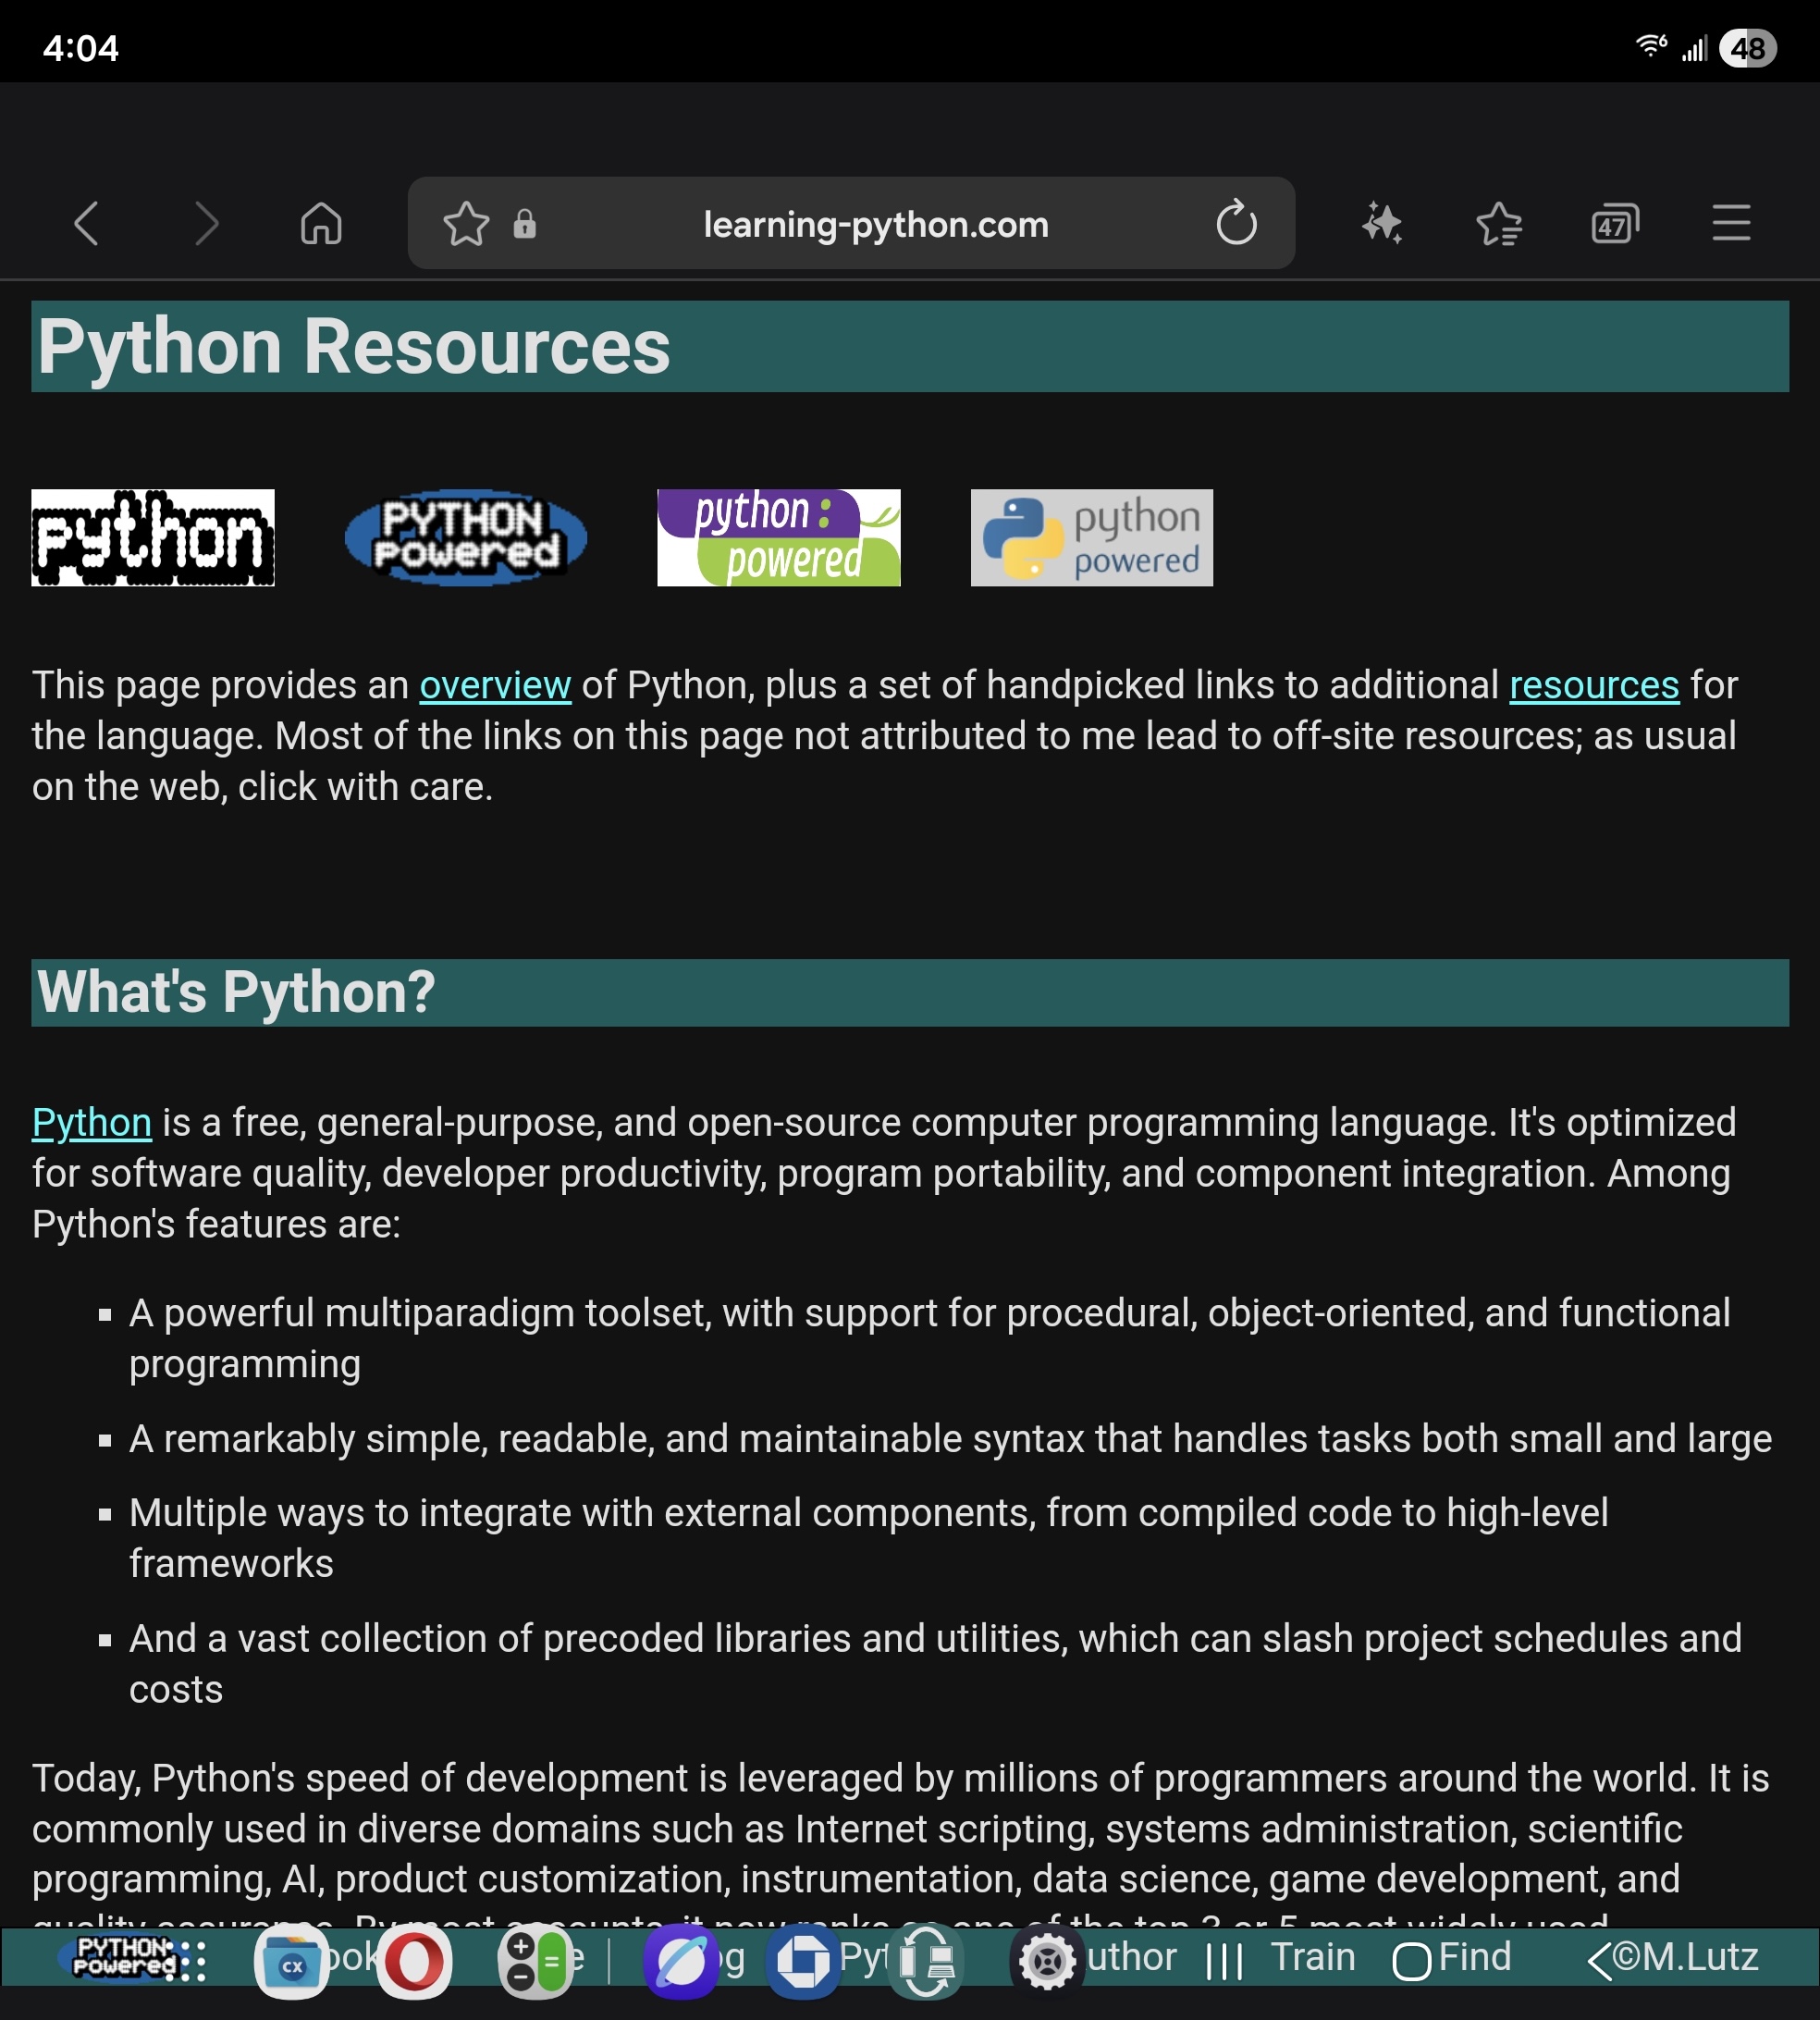Reload the page with refresh icon
The width and height of the screenshot is (1820, 2020).
[x=1236, y=223]
